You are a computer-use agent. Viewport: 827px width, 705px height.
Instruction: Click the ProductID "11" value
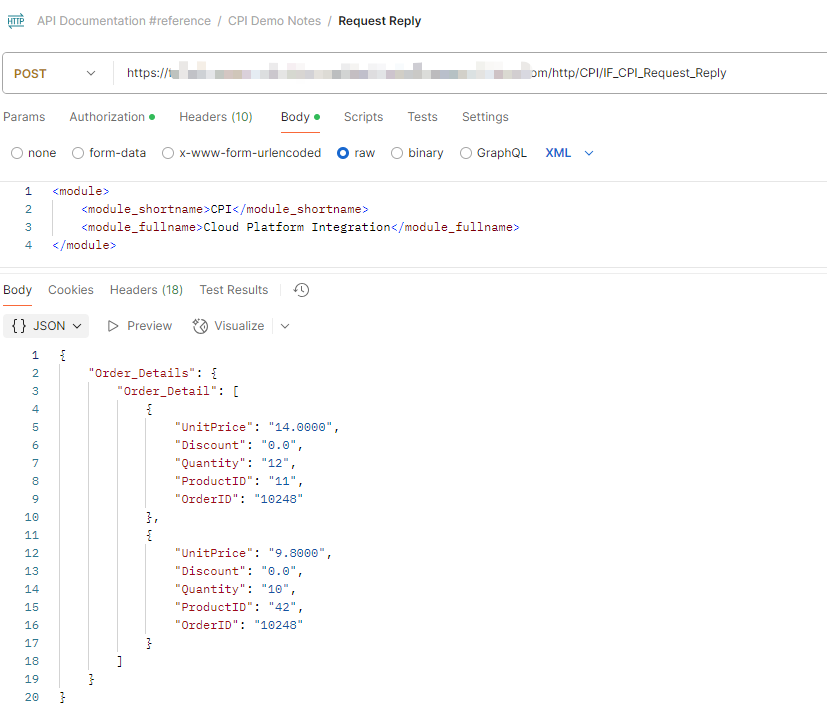tap(283, 481)
